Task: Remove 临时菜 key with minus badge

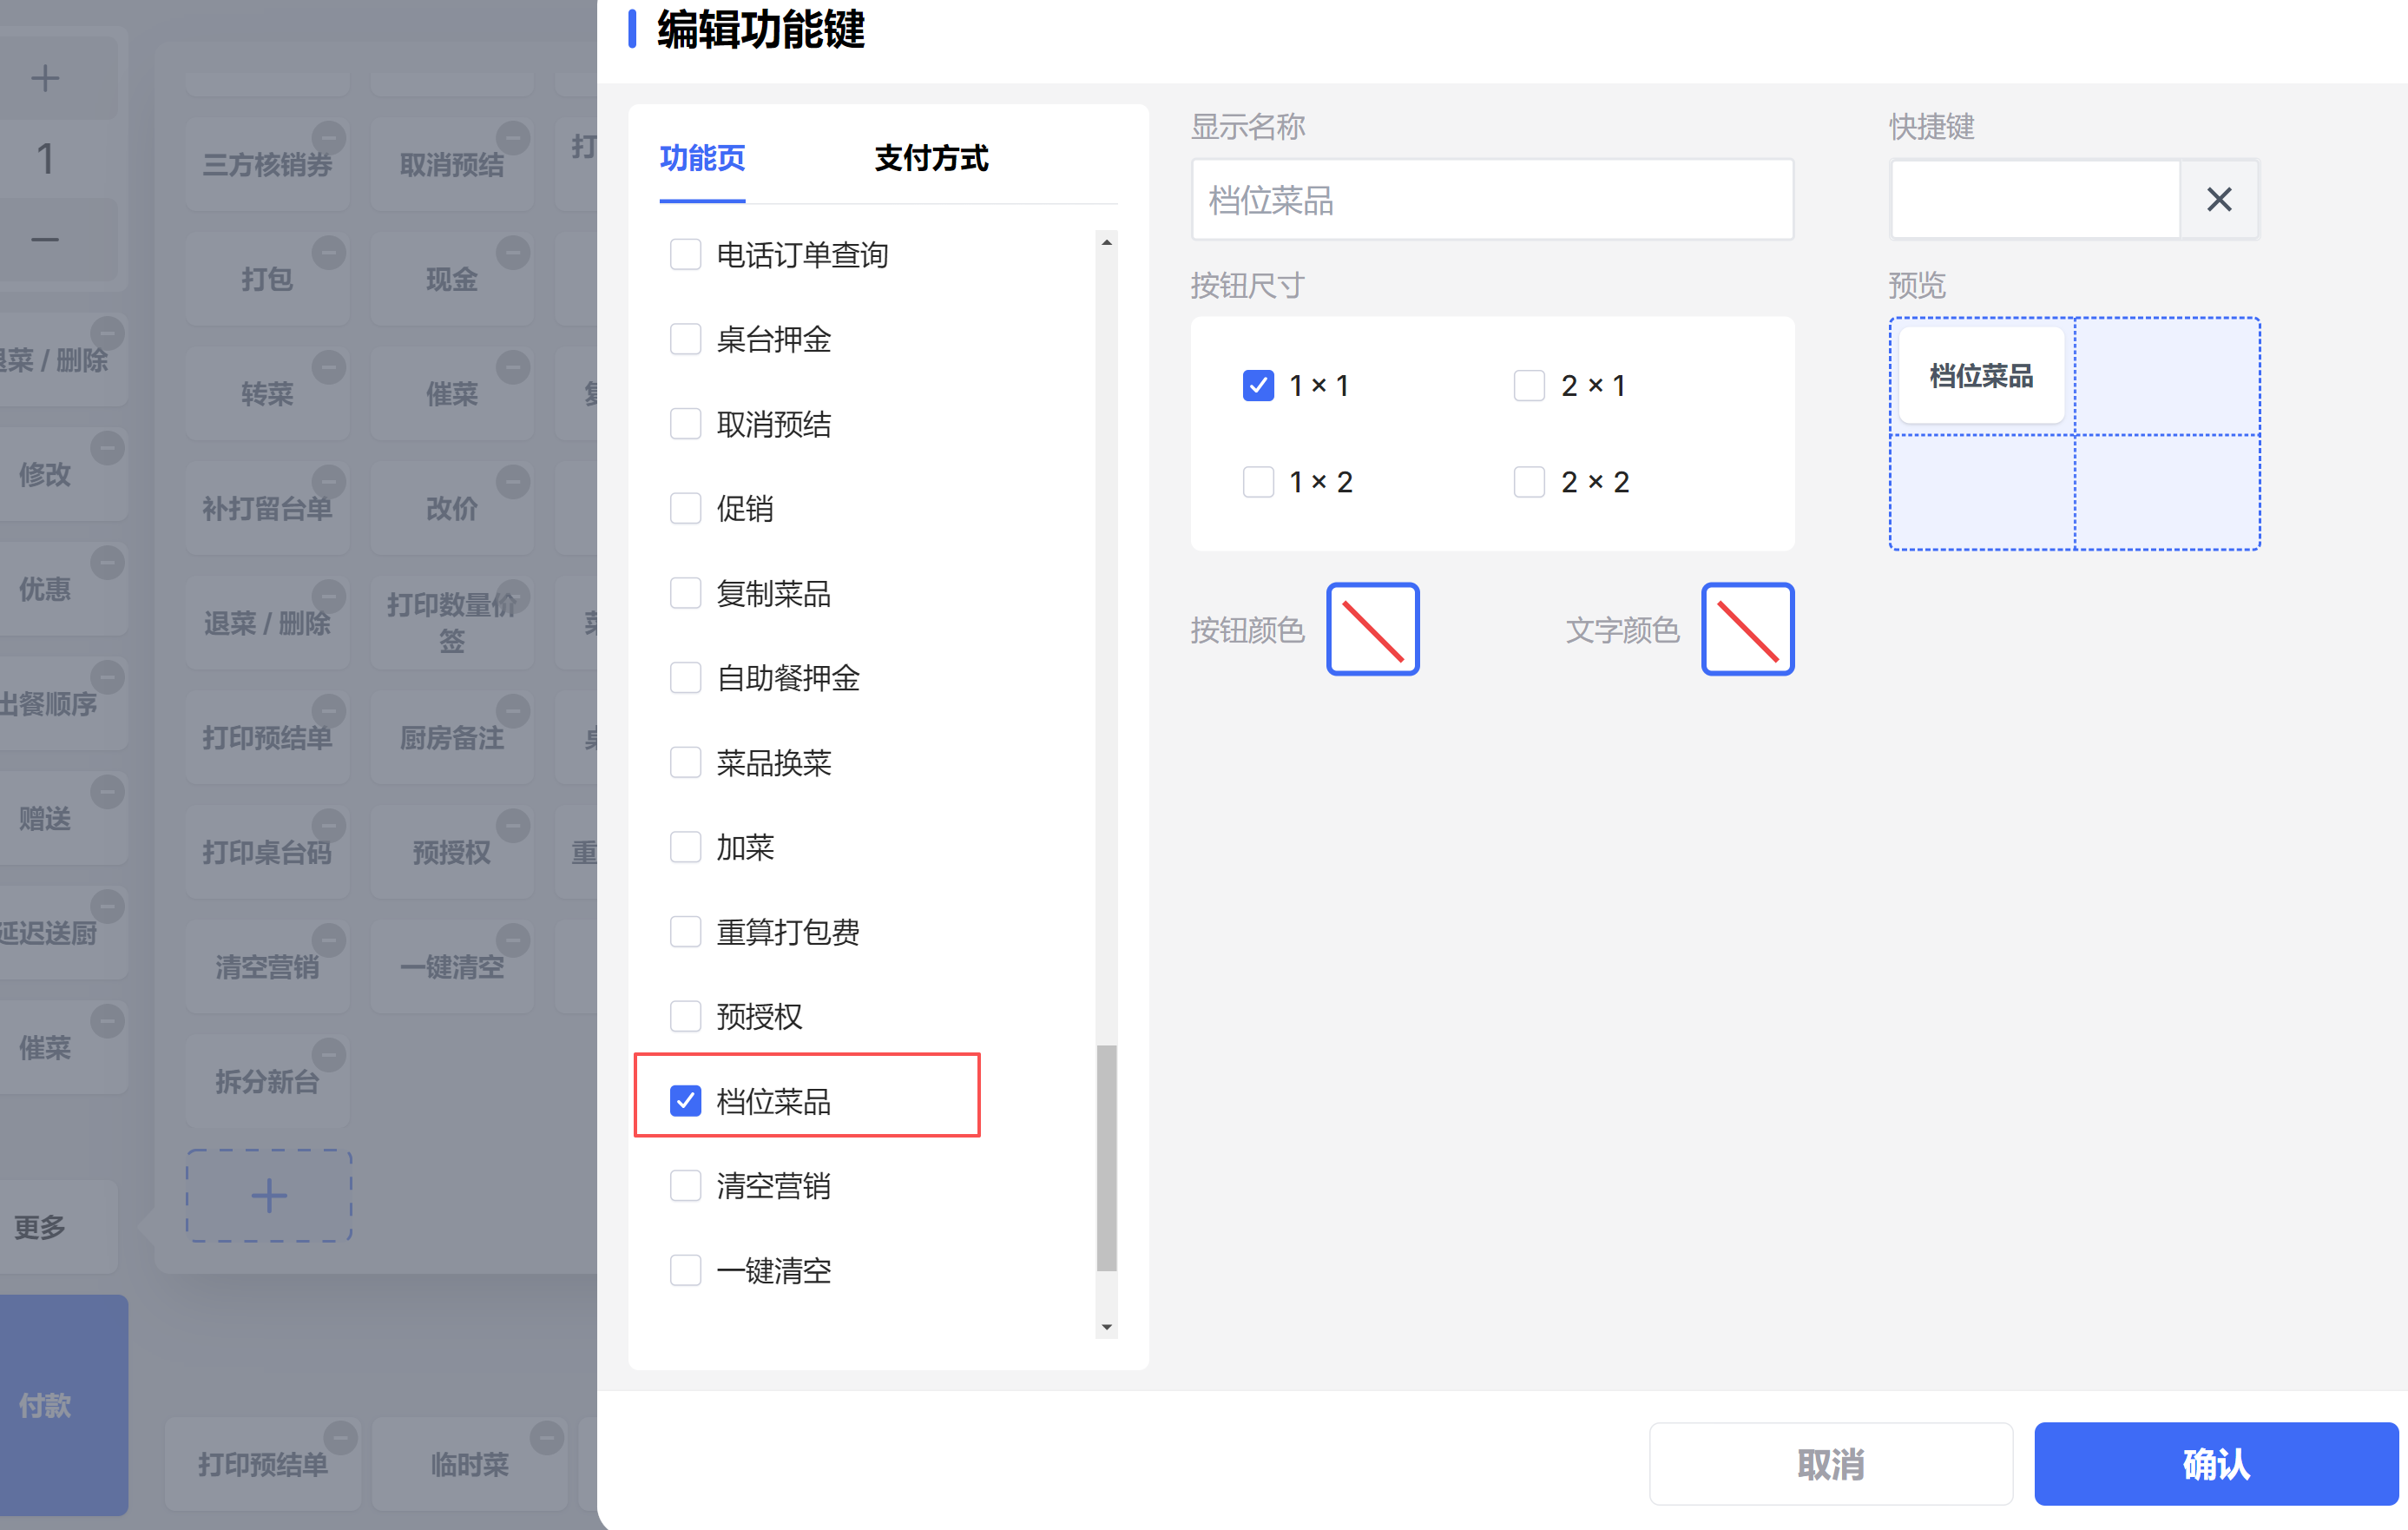Action: coord(546,1438)
